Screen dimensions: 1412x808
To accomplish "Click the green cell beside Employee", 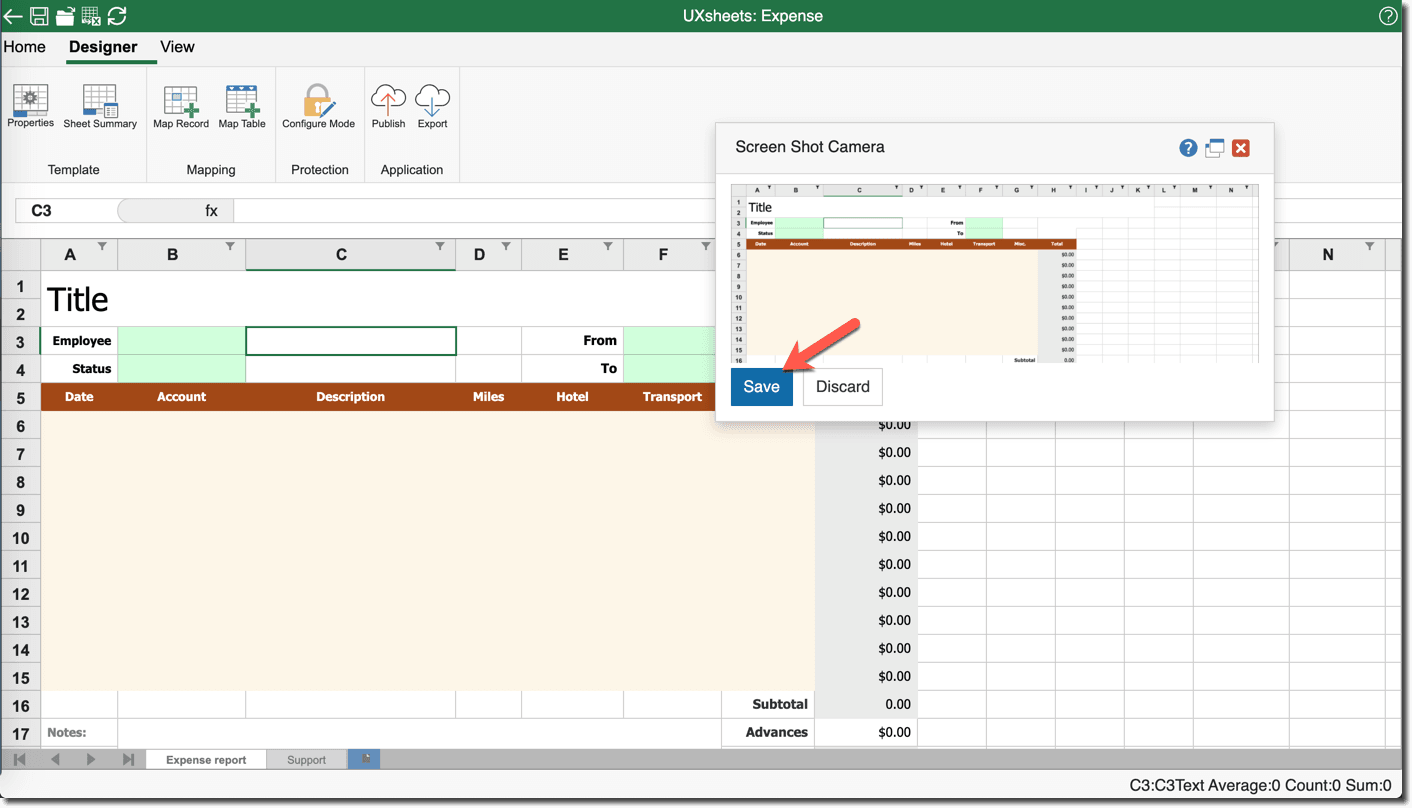I will (181, 341).
